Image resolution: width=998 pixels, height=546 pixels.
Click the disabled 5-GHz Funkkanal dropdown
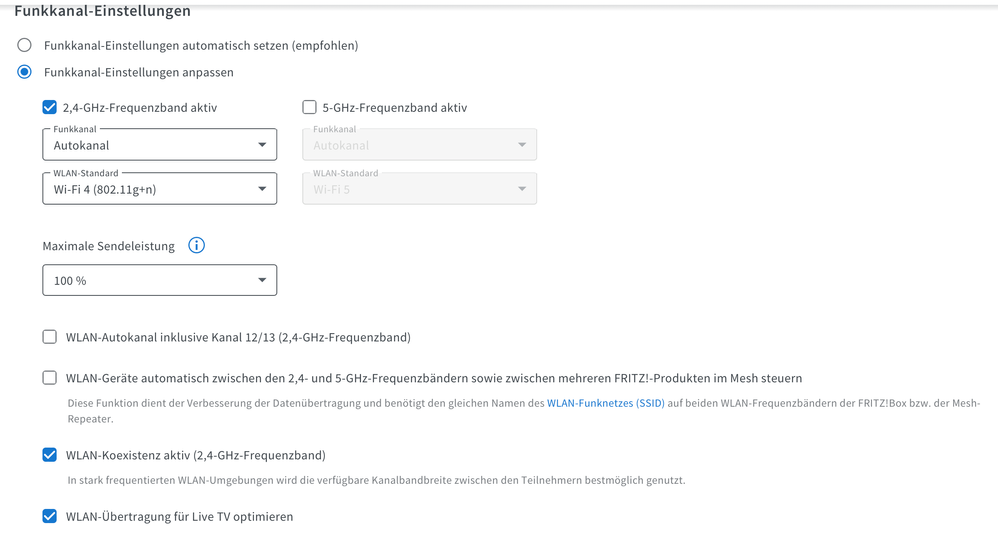tap(419, 145)
